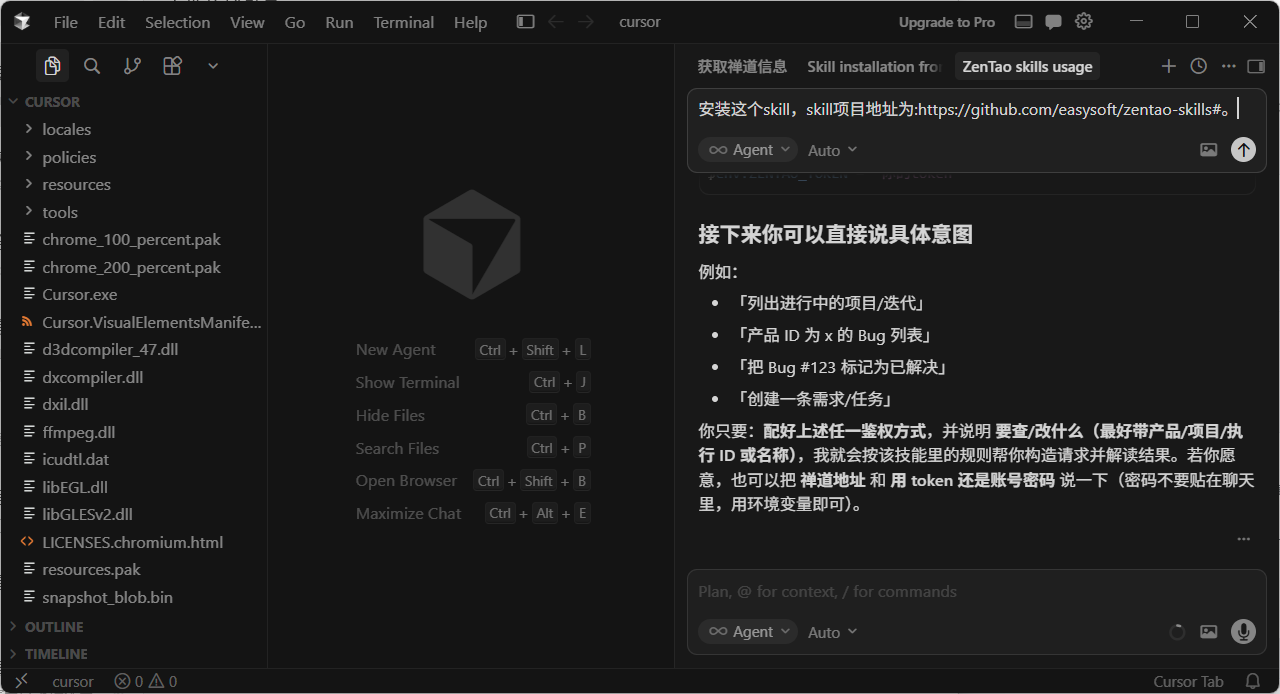Open the settings gear icon

point(1084,22)
